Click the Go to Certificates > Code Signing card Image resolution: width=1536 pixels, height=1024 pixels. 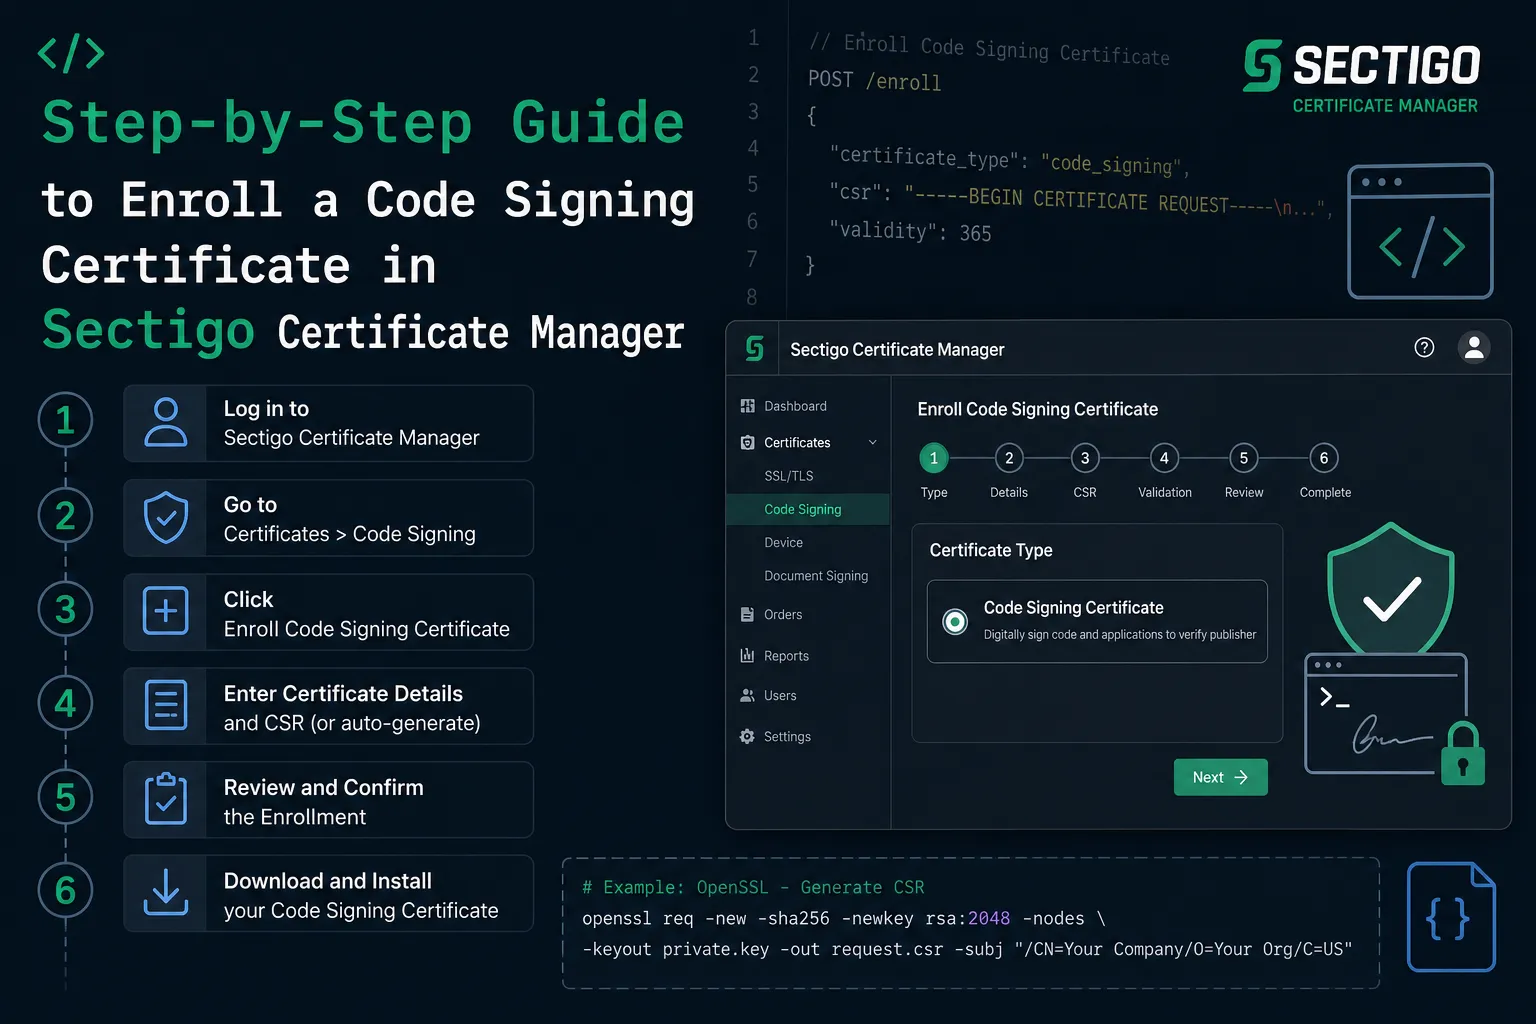[328, 518]
